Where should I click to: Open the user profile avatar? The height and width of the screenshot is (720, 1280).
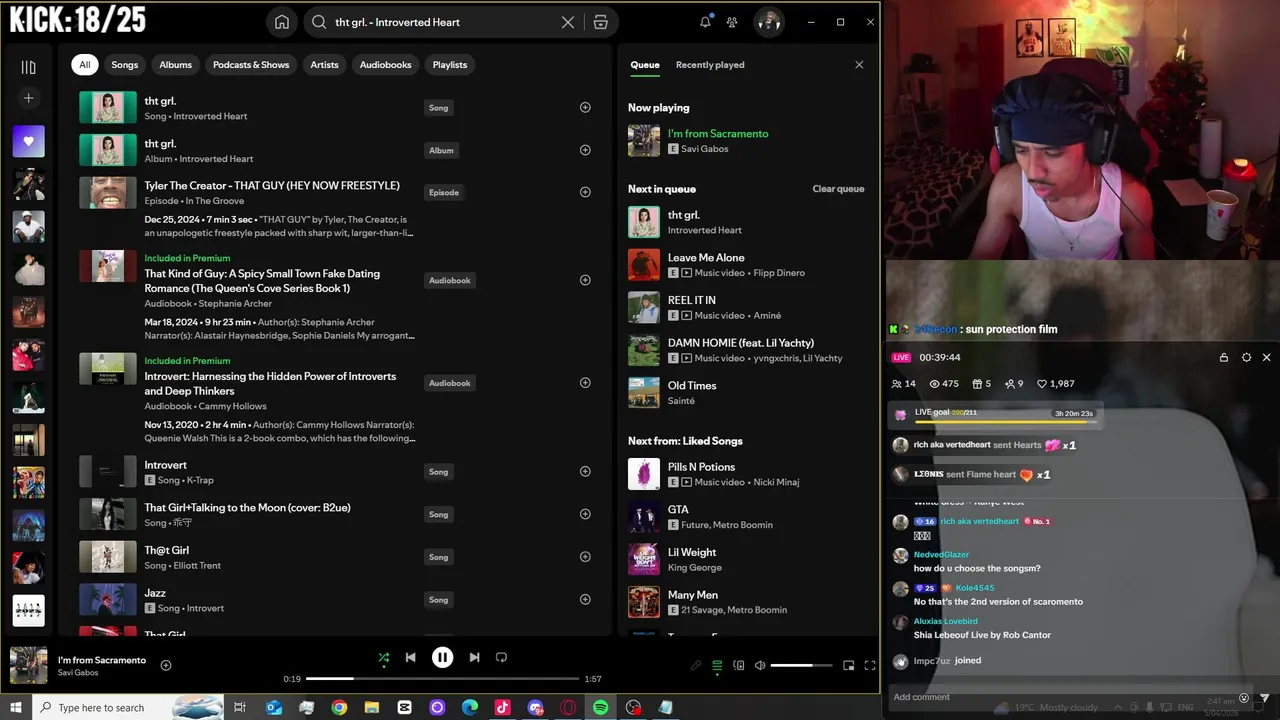(x=768, y=22)
